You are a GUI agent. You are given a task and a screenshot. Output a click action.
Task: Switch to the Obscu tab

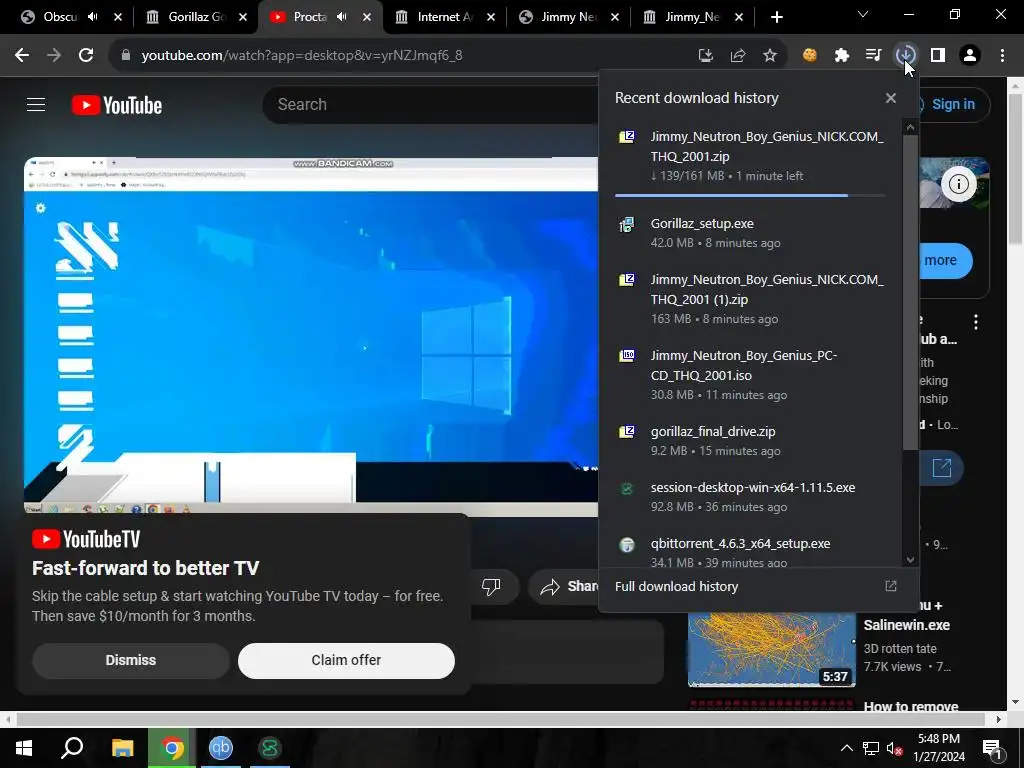(60, 17)
